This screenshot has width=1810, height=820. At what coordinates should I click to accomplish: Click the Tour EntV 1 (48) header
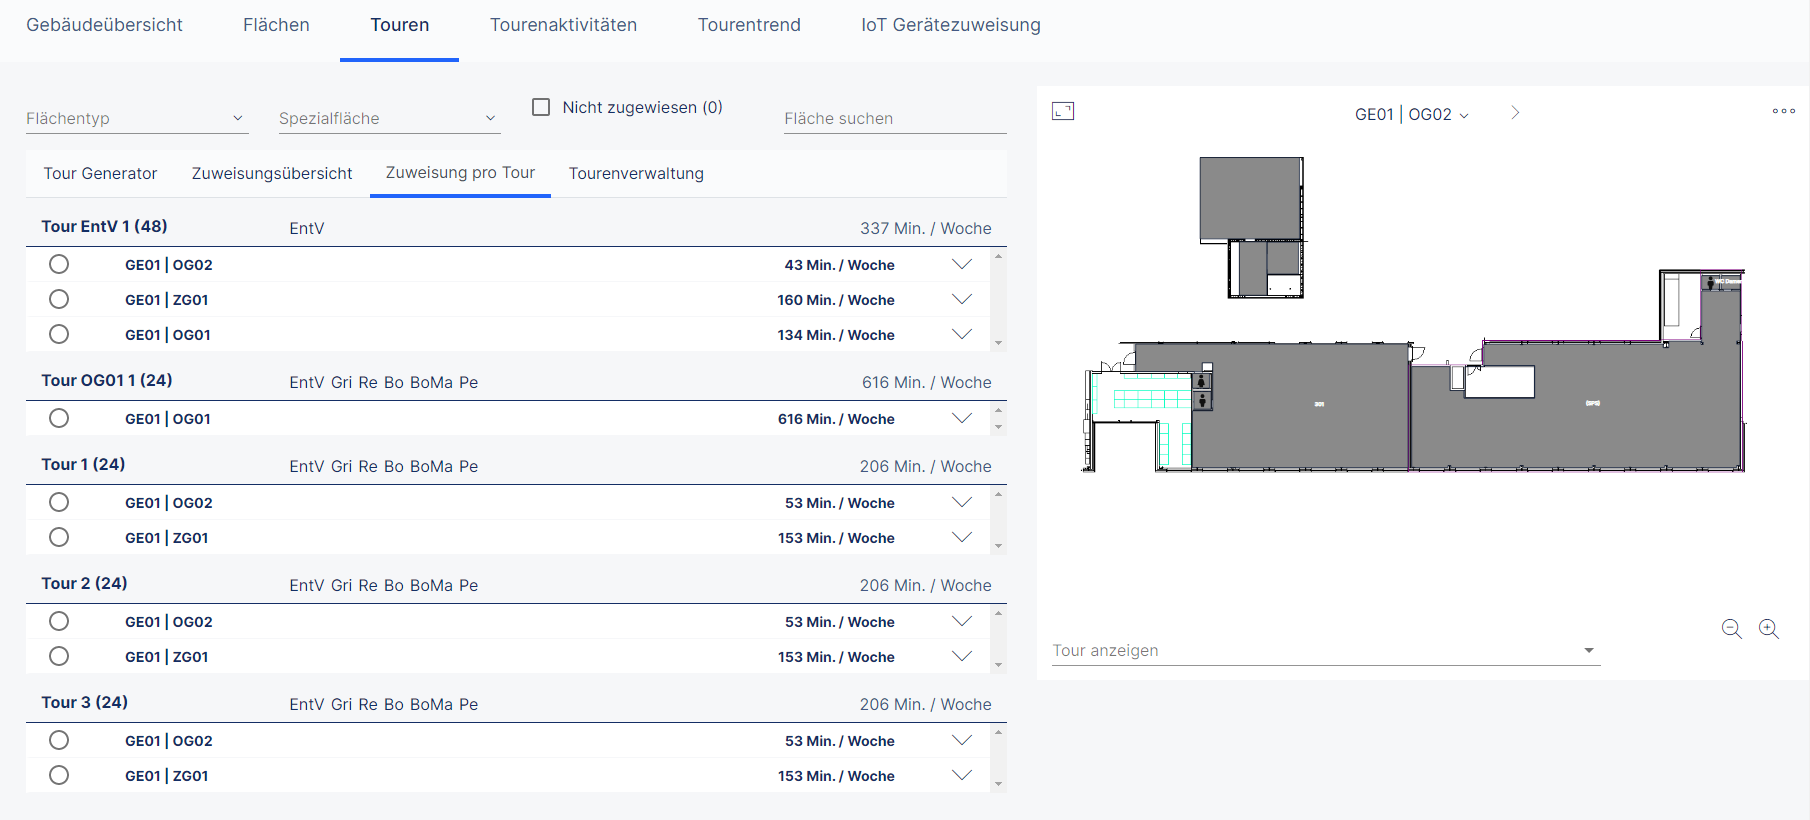pyautogui.click(x=104, y=227)
